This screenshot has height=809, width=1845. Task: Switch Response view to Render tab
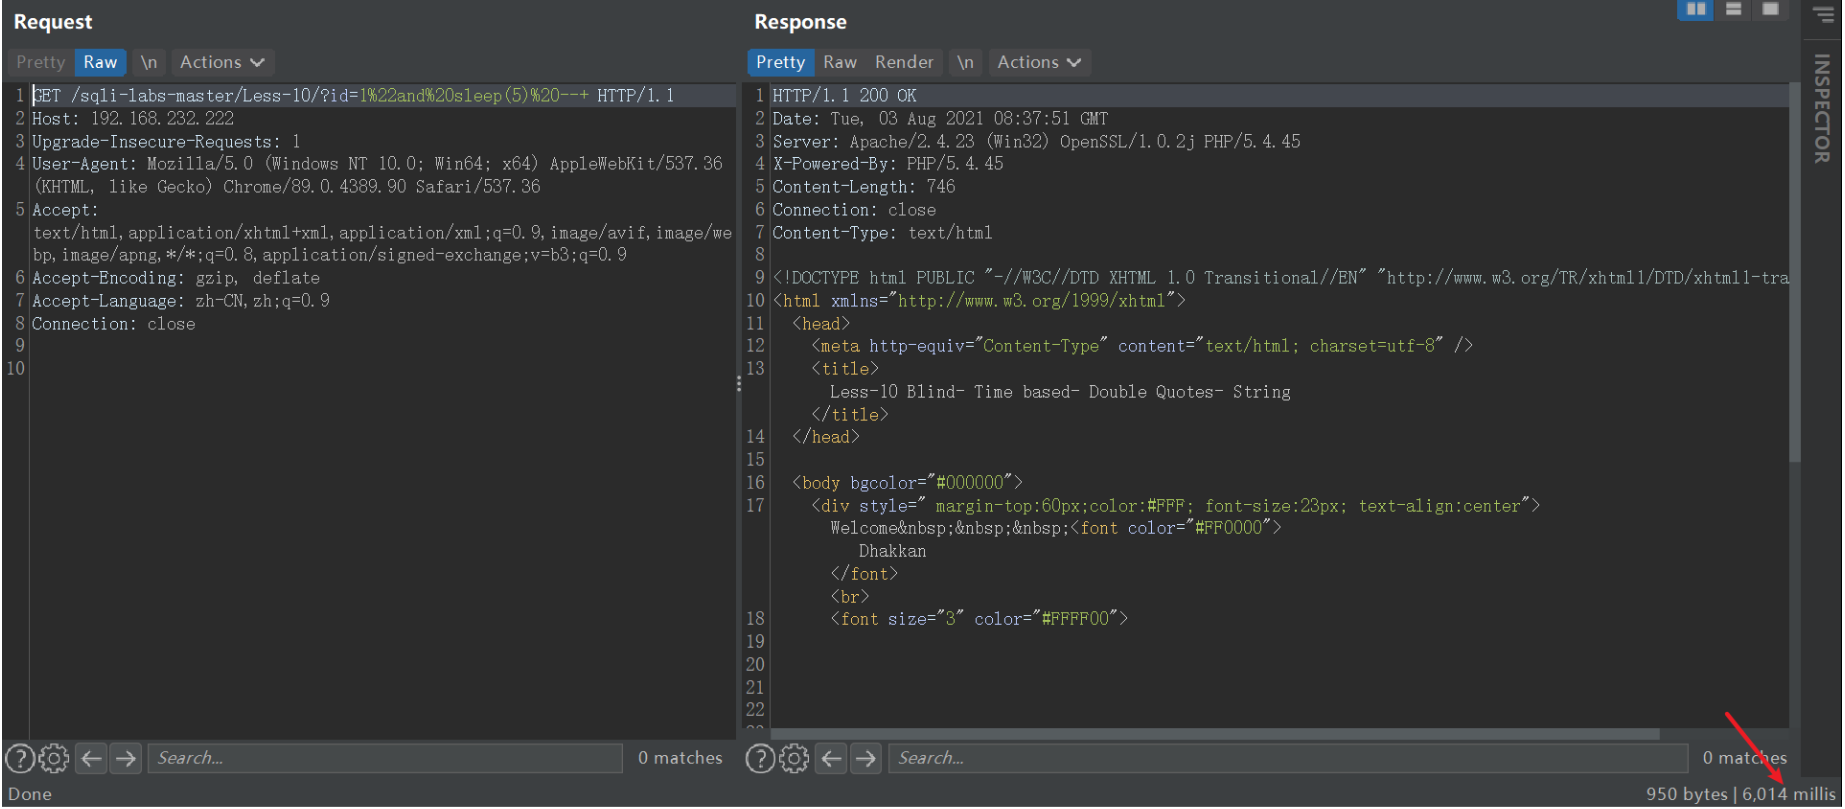click(x=904, y=62)
